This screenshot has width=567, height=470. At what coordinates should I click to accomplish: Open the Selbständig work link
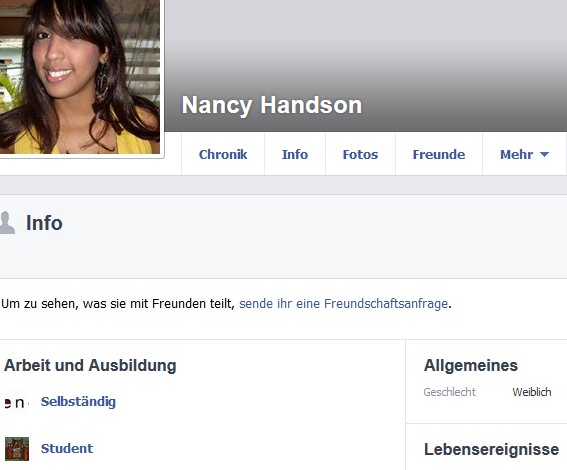point(78,402)
